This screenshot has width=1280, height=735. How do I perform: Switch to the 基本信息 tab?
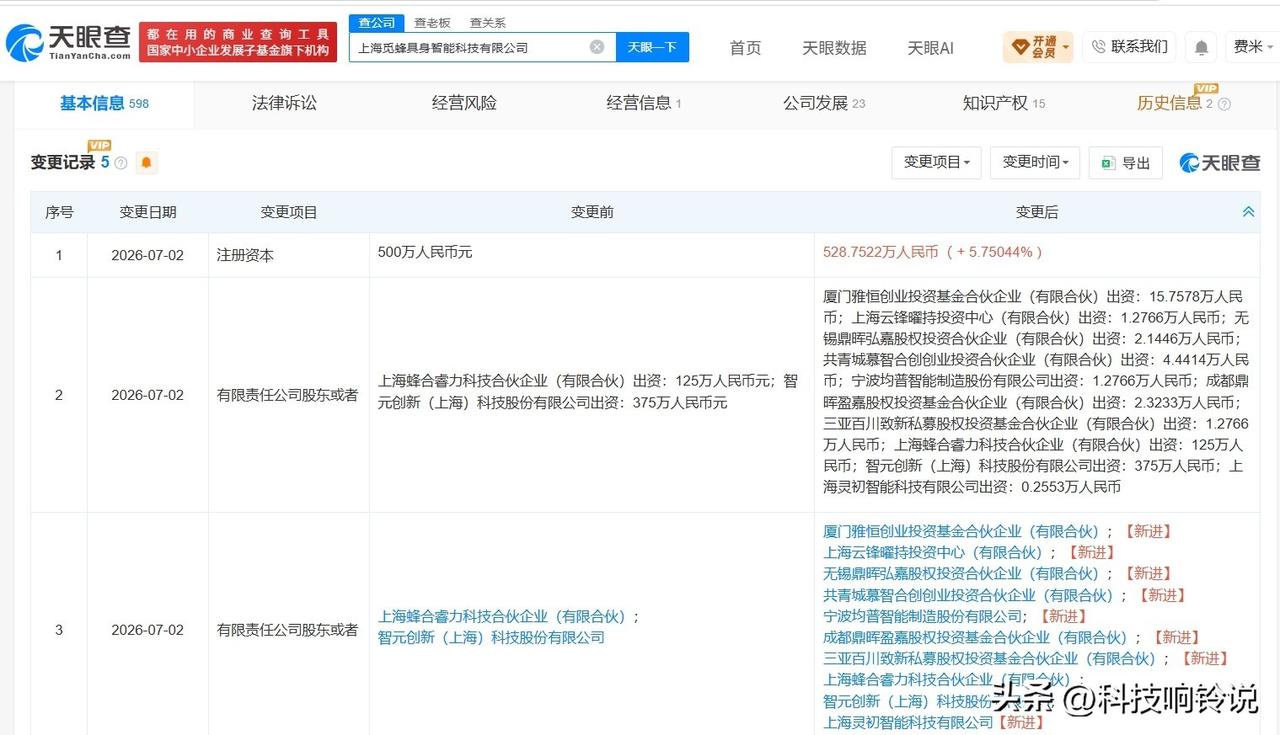pyautogui.click(x=104, y=103)
